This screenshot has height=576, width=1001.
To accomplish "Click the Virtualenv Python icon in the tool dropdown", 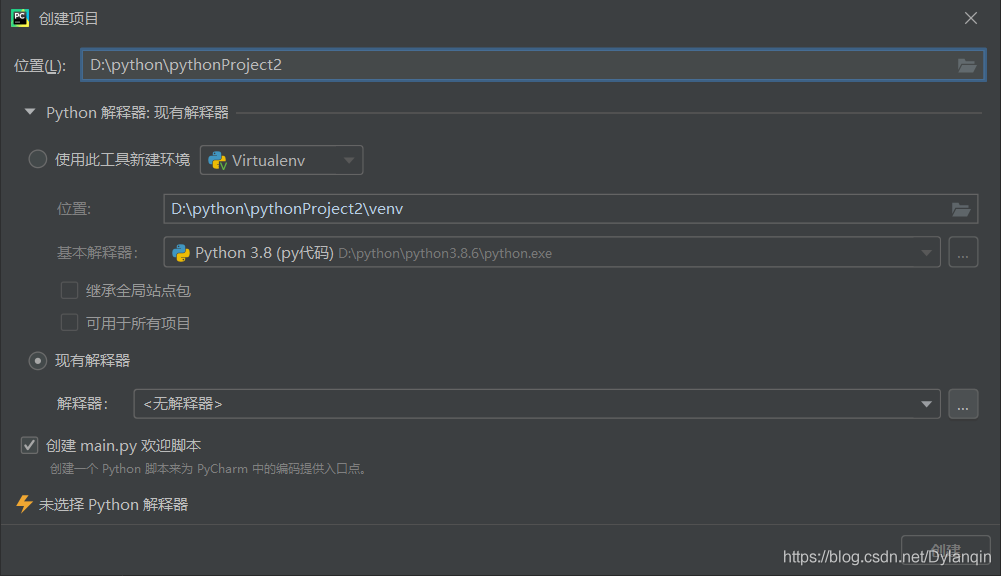I will tap(217, 160).
